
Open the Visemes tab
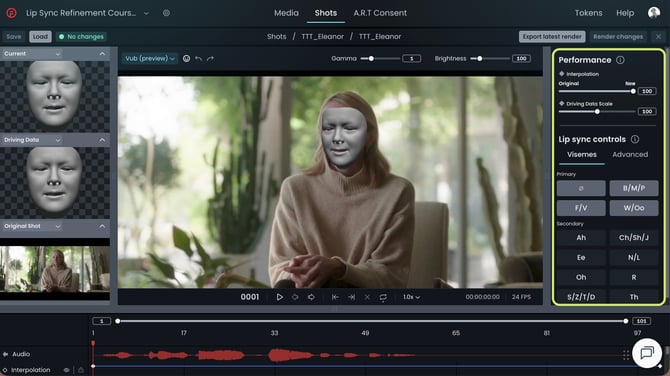582,155
